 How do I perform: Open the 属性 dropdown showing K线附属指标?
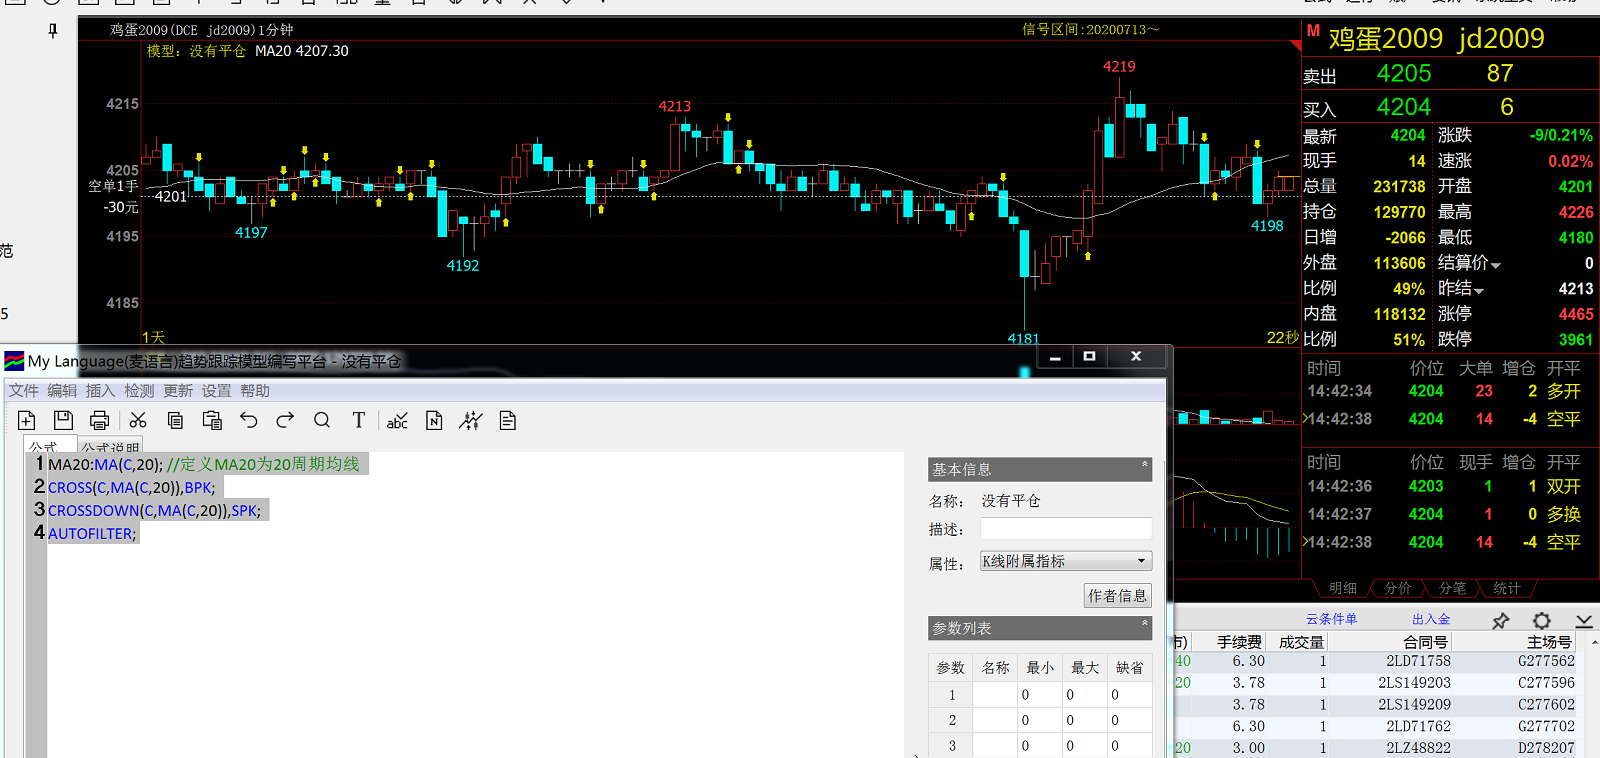coord(1066,561)
